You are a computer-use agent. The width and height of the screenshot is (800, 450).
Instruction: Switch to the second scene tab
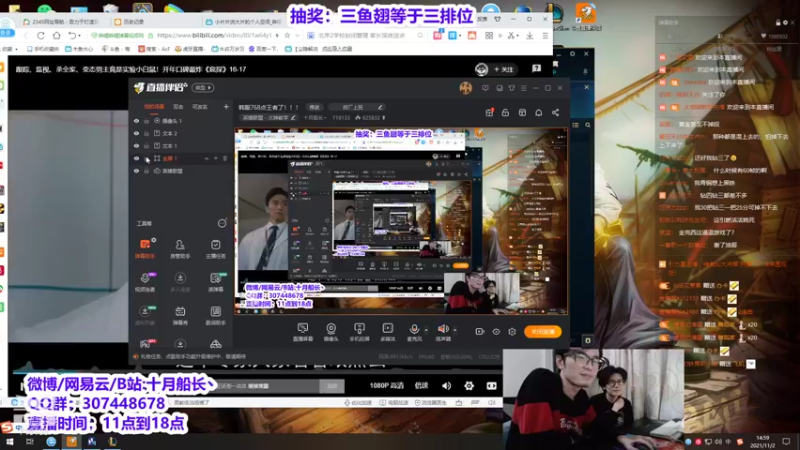pyautogui.click(x=178, y=107)
